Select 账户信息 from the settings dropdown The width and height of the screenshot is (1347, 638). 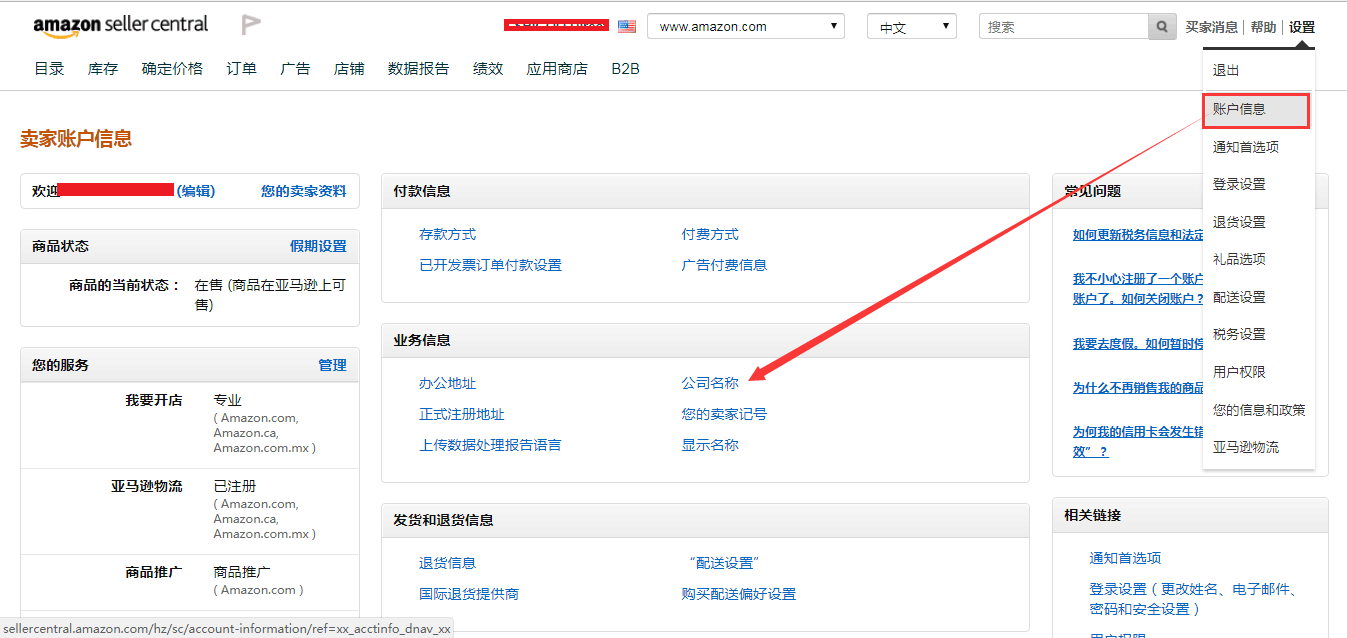1256,110
